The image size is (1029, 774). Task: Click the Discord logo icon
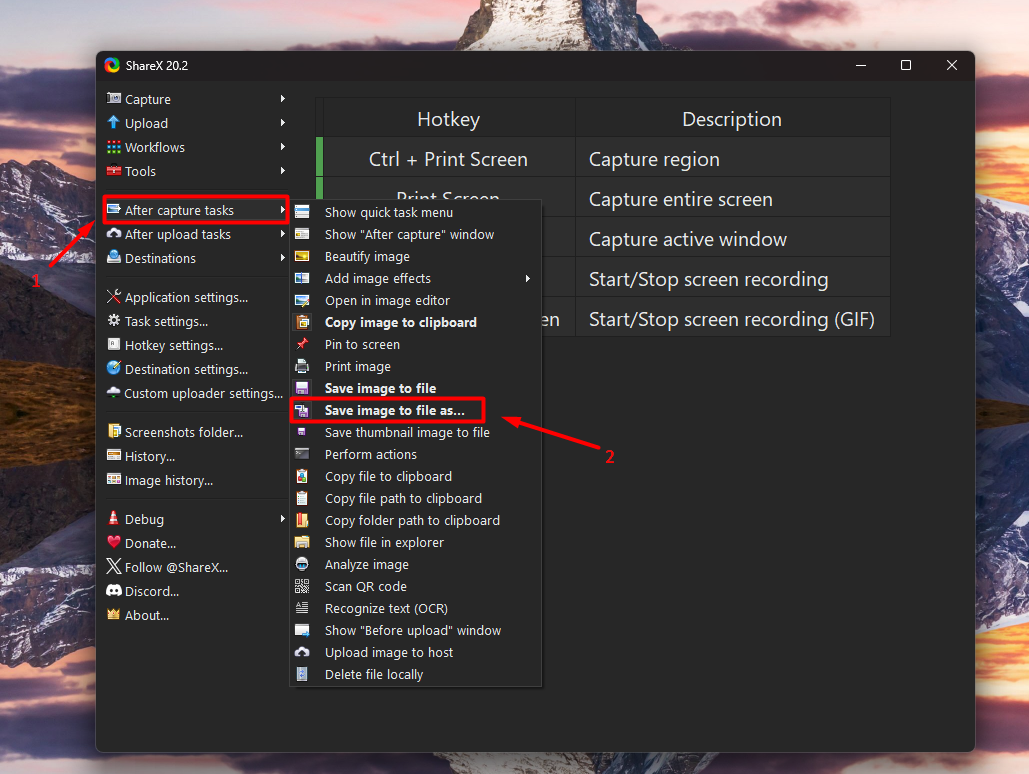click(114, 590)
